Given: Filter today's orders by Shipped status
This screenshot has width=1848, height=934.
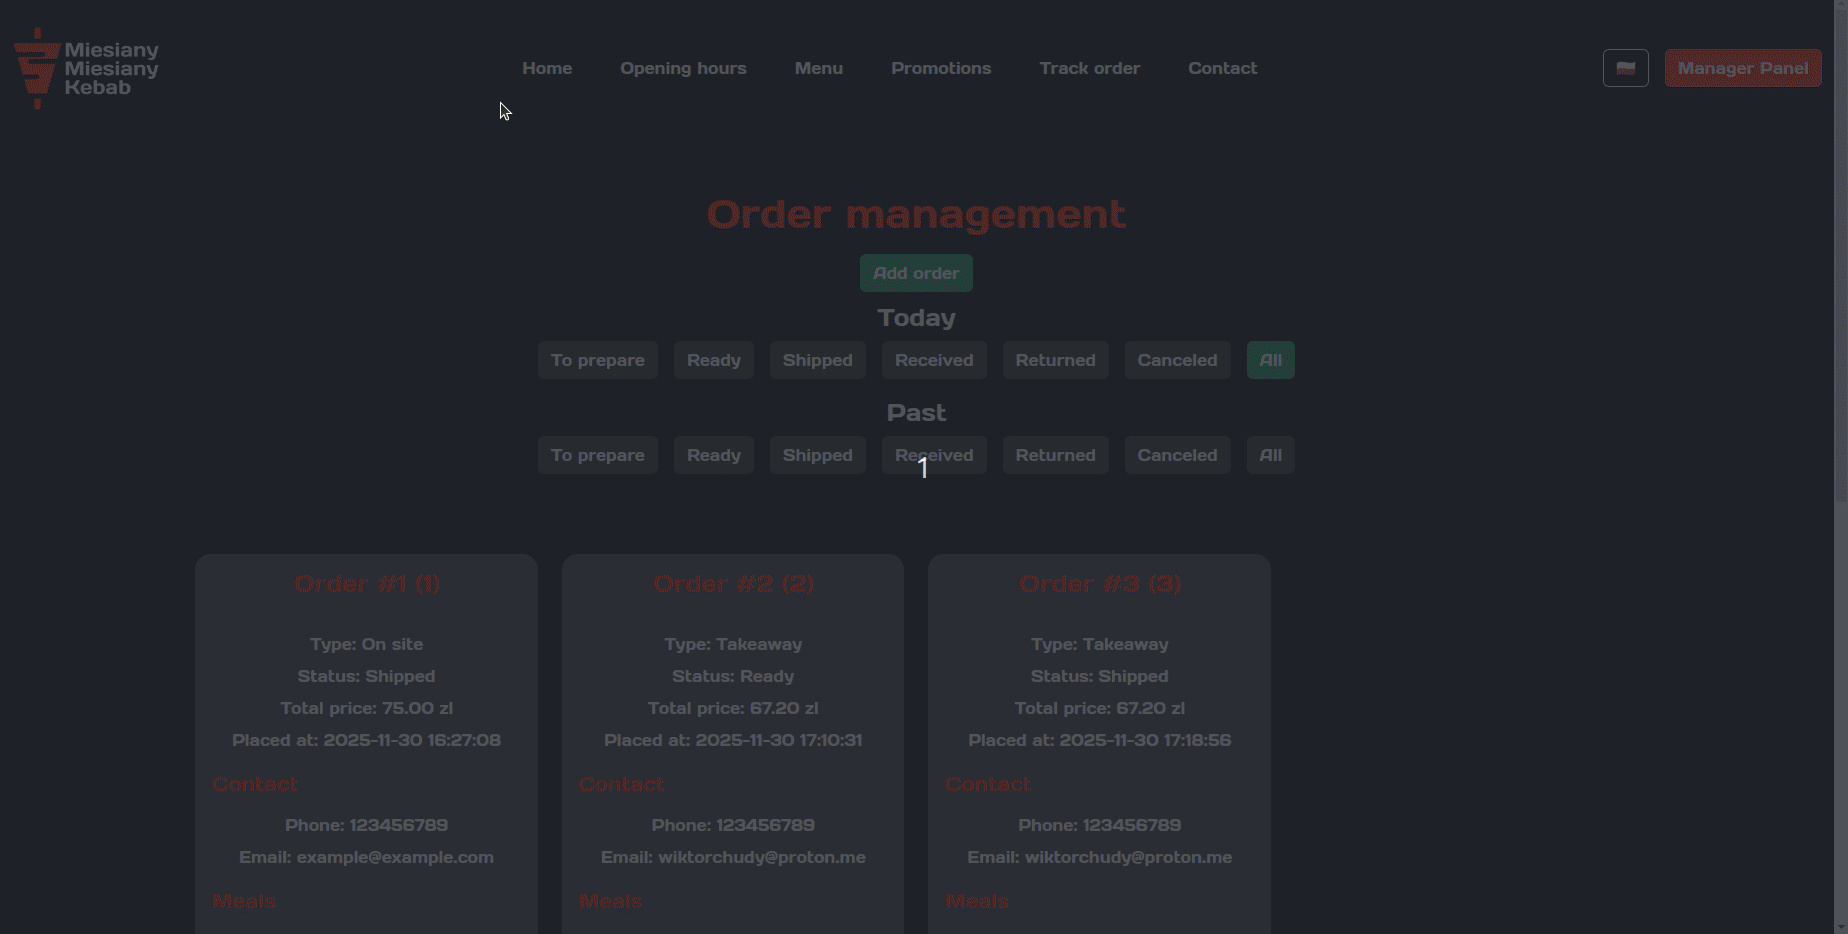Looking at the screenshot, I should pyautogui.click(x=817, y=360).
